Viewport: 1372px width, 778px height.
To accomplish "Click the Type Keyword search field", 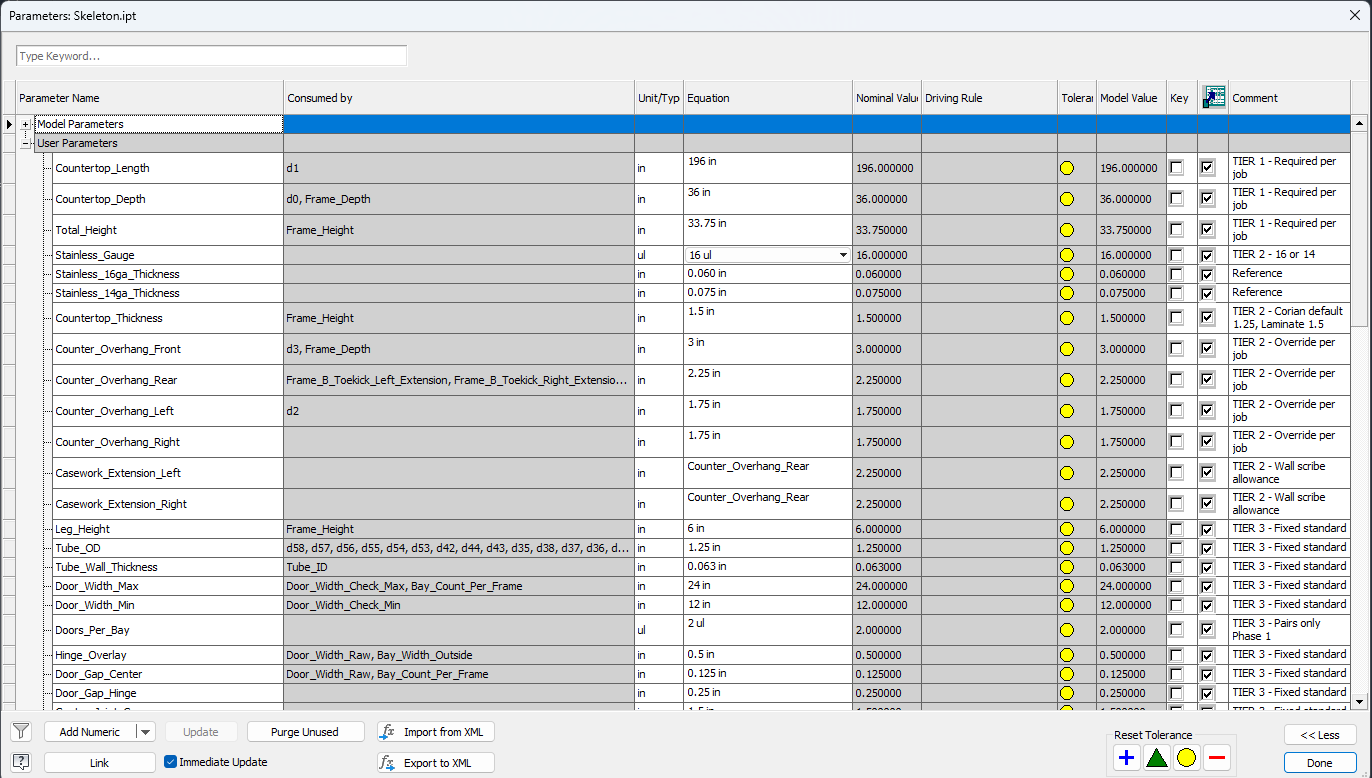I will 211,56.
